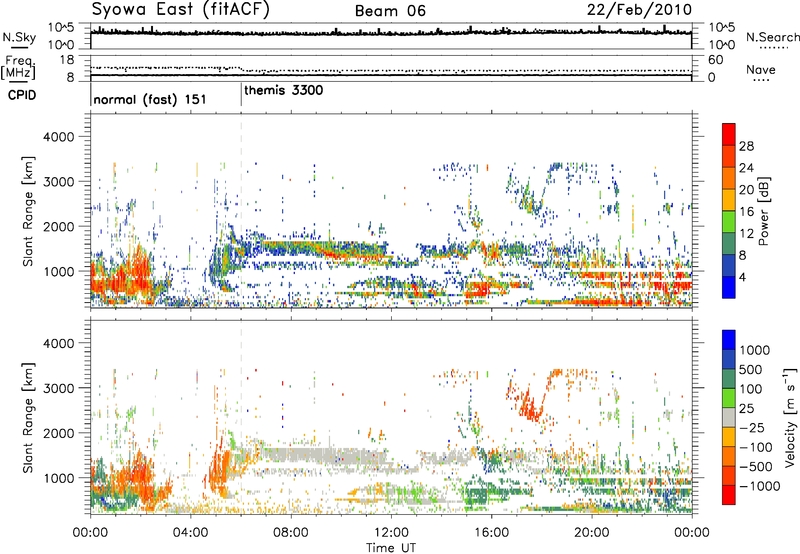Click the noise level trace in the top panel
Image resolution: width=800 pixels, height=554 pixels.
pos(391,33)
